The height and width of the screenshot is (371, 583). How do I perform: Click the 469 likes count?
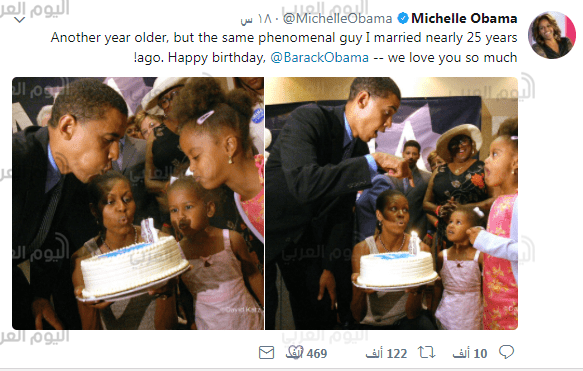(x=317, y=353)
